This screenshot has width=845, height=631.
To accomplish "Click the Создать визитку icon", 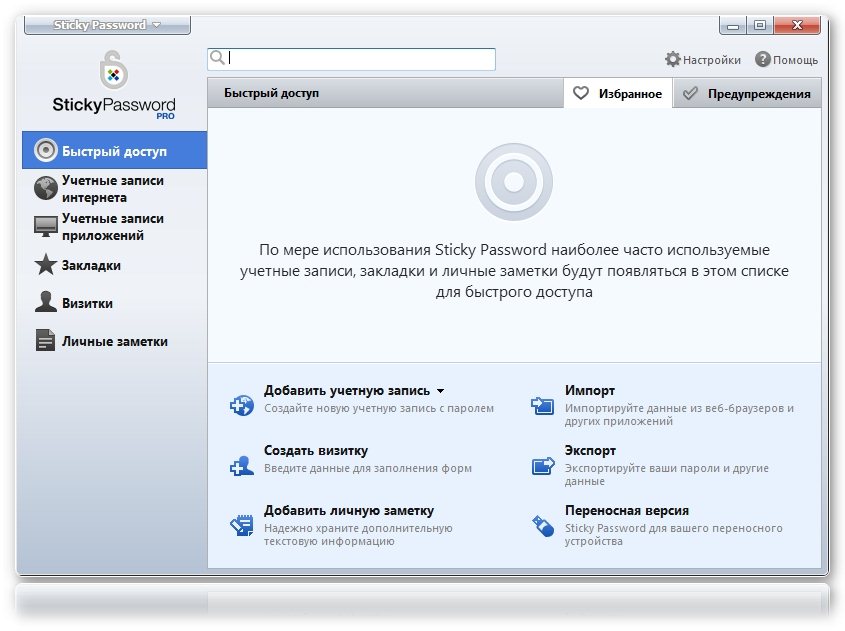I will click(242, 465).
